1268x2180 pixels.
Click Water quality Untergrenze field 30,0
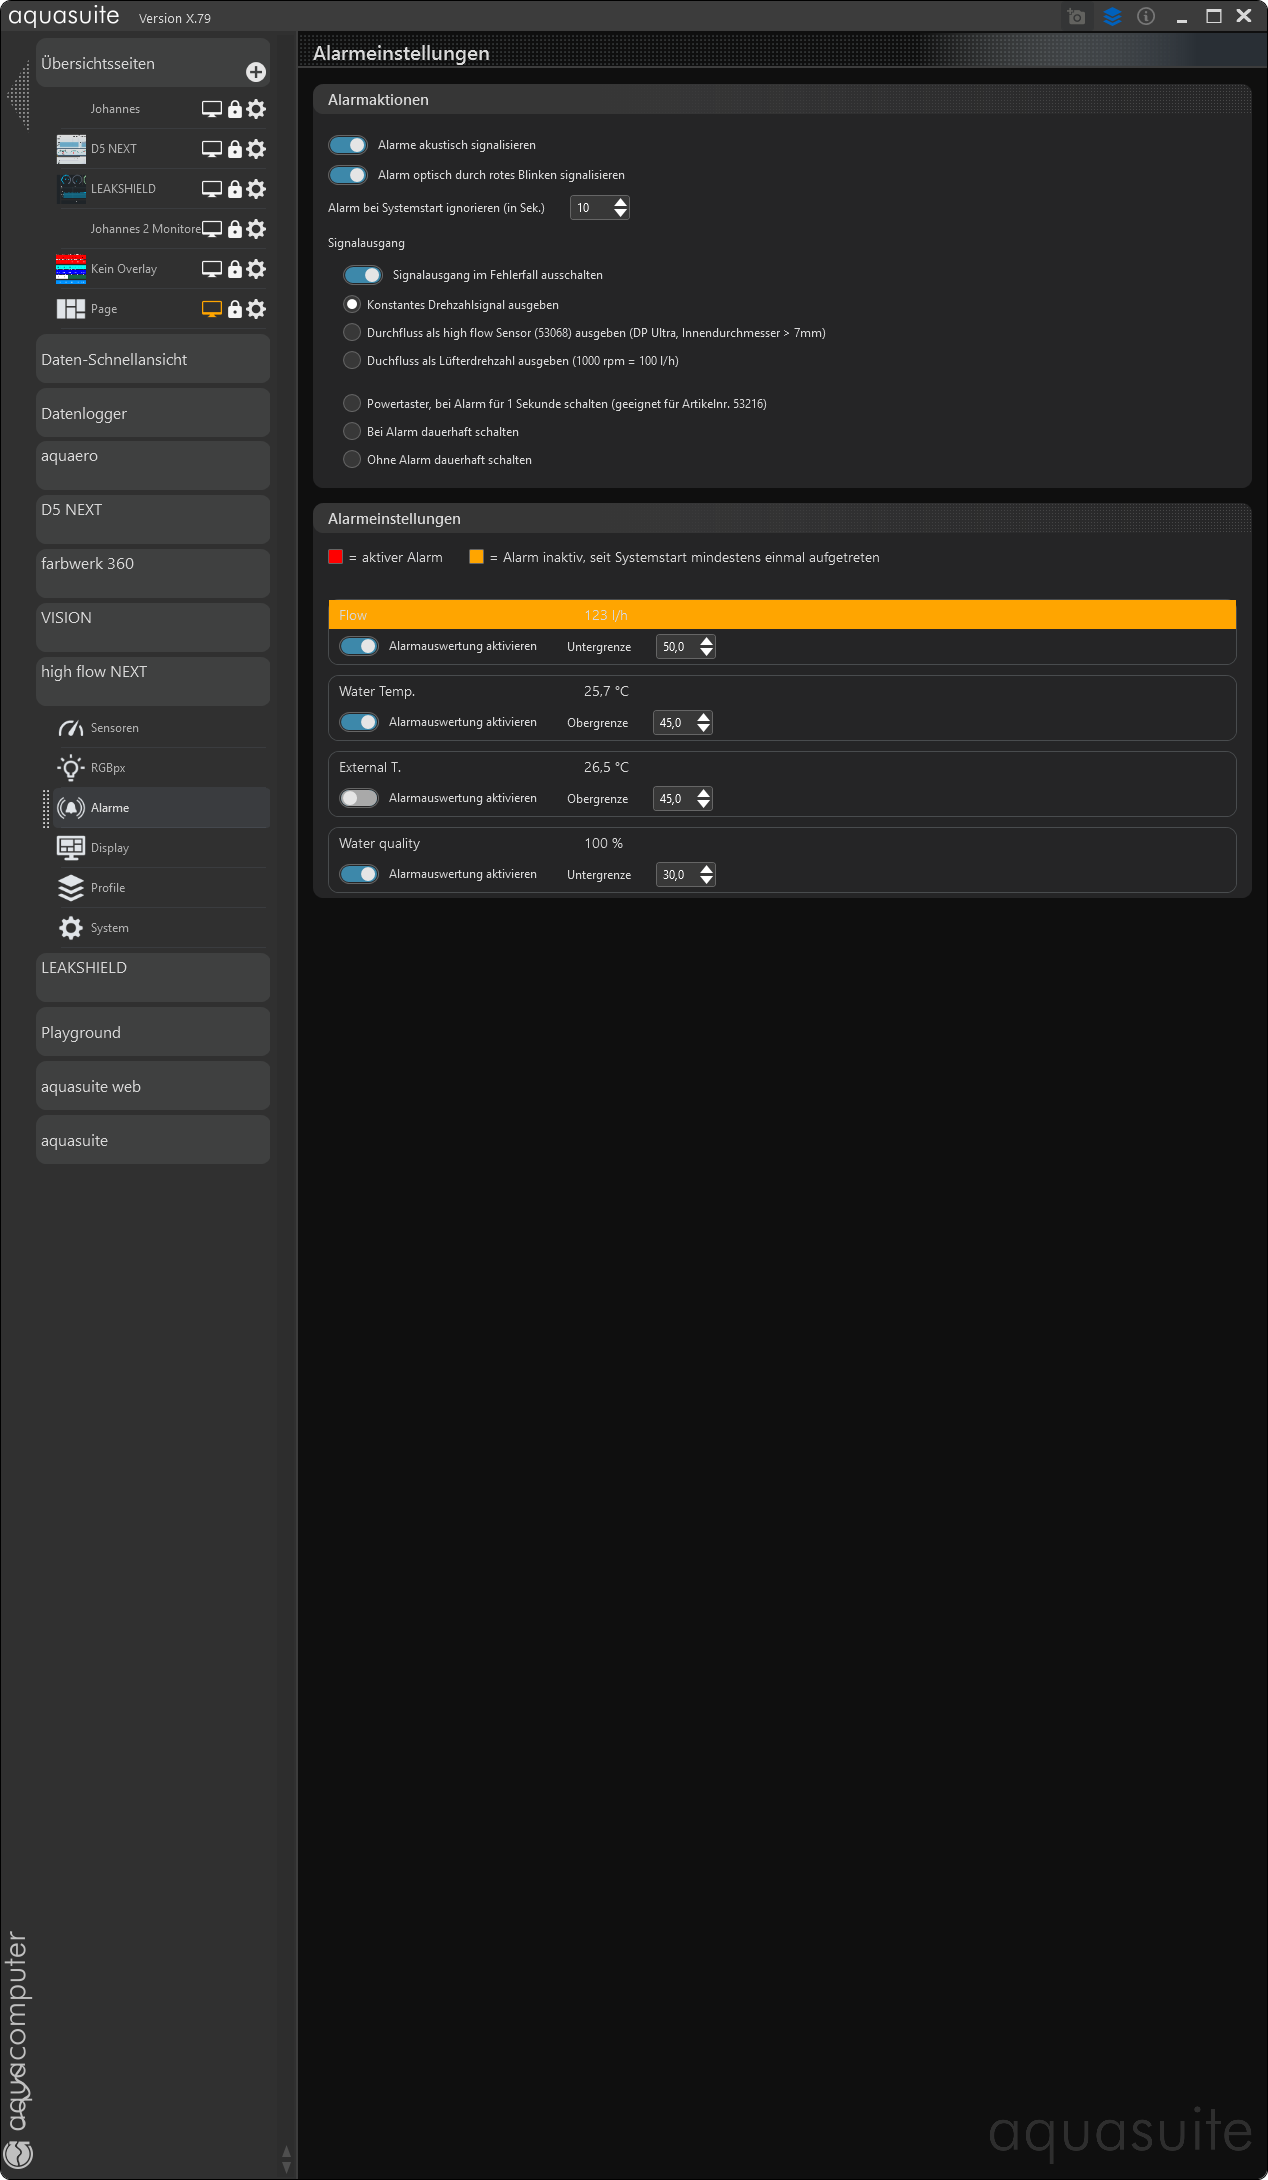pyautogui.click(x=677, y=875)
